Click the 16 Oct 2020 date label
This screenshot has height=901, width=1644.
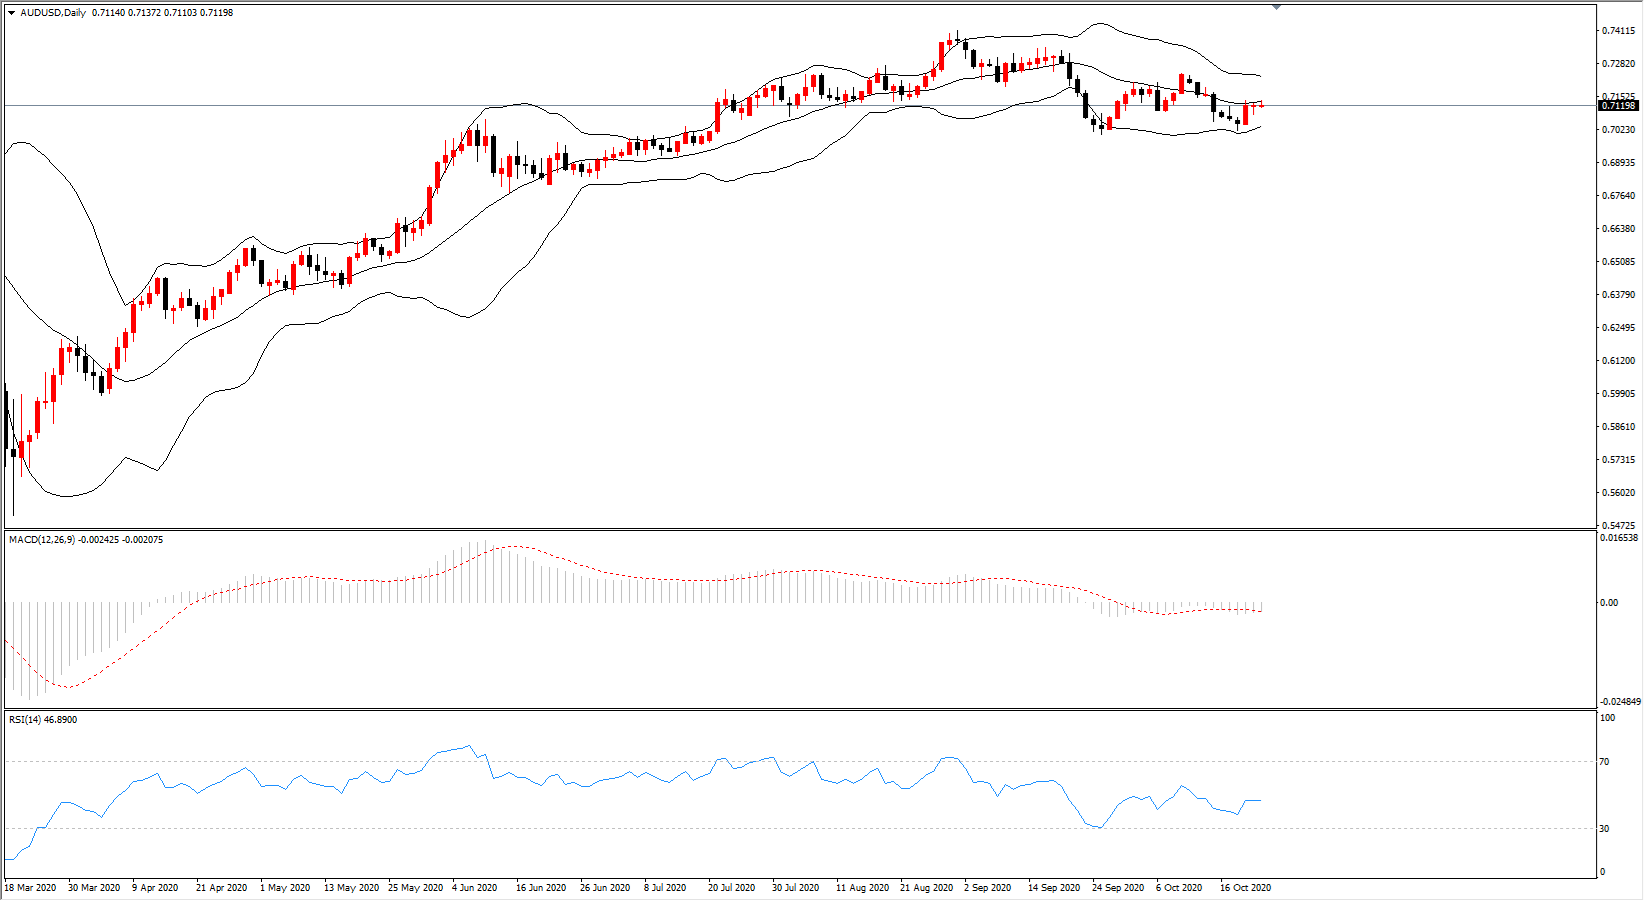coord(1245,888)
